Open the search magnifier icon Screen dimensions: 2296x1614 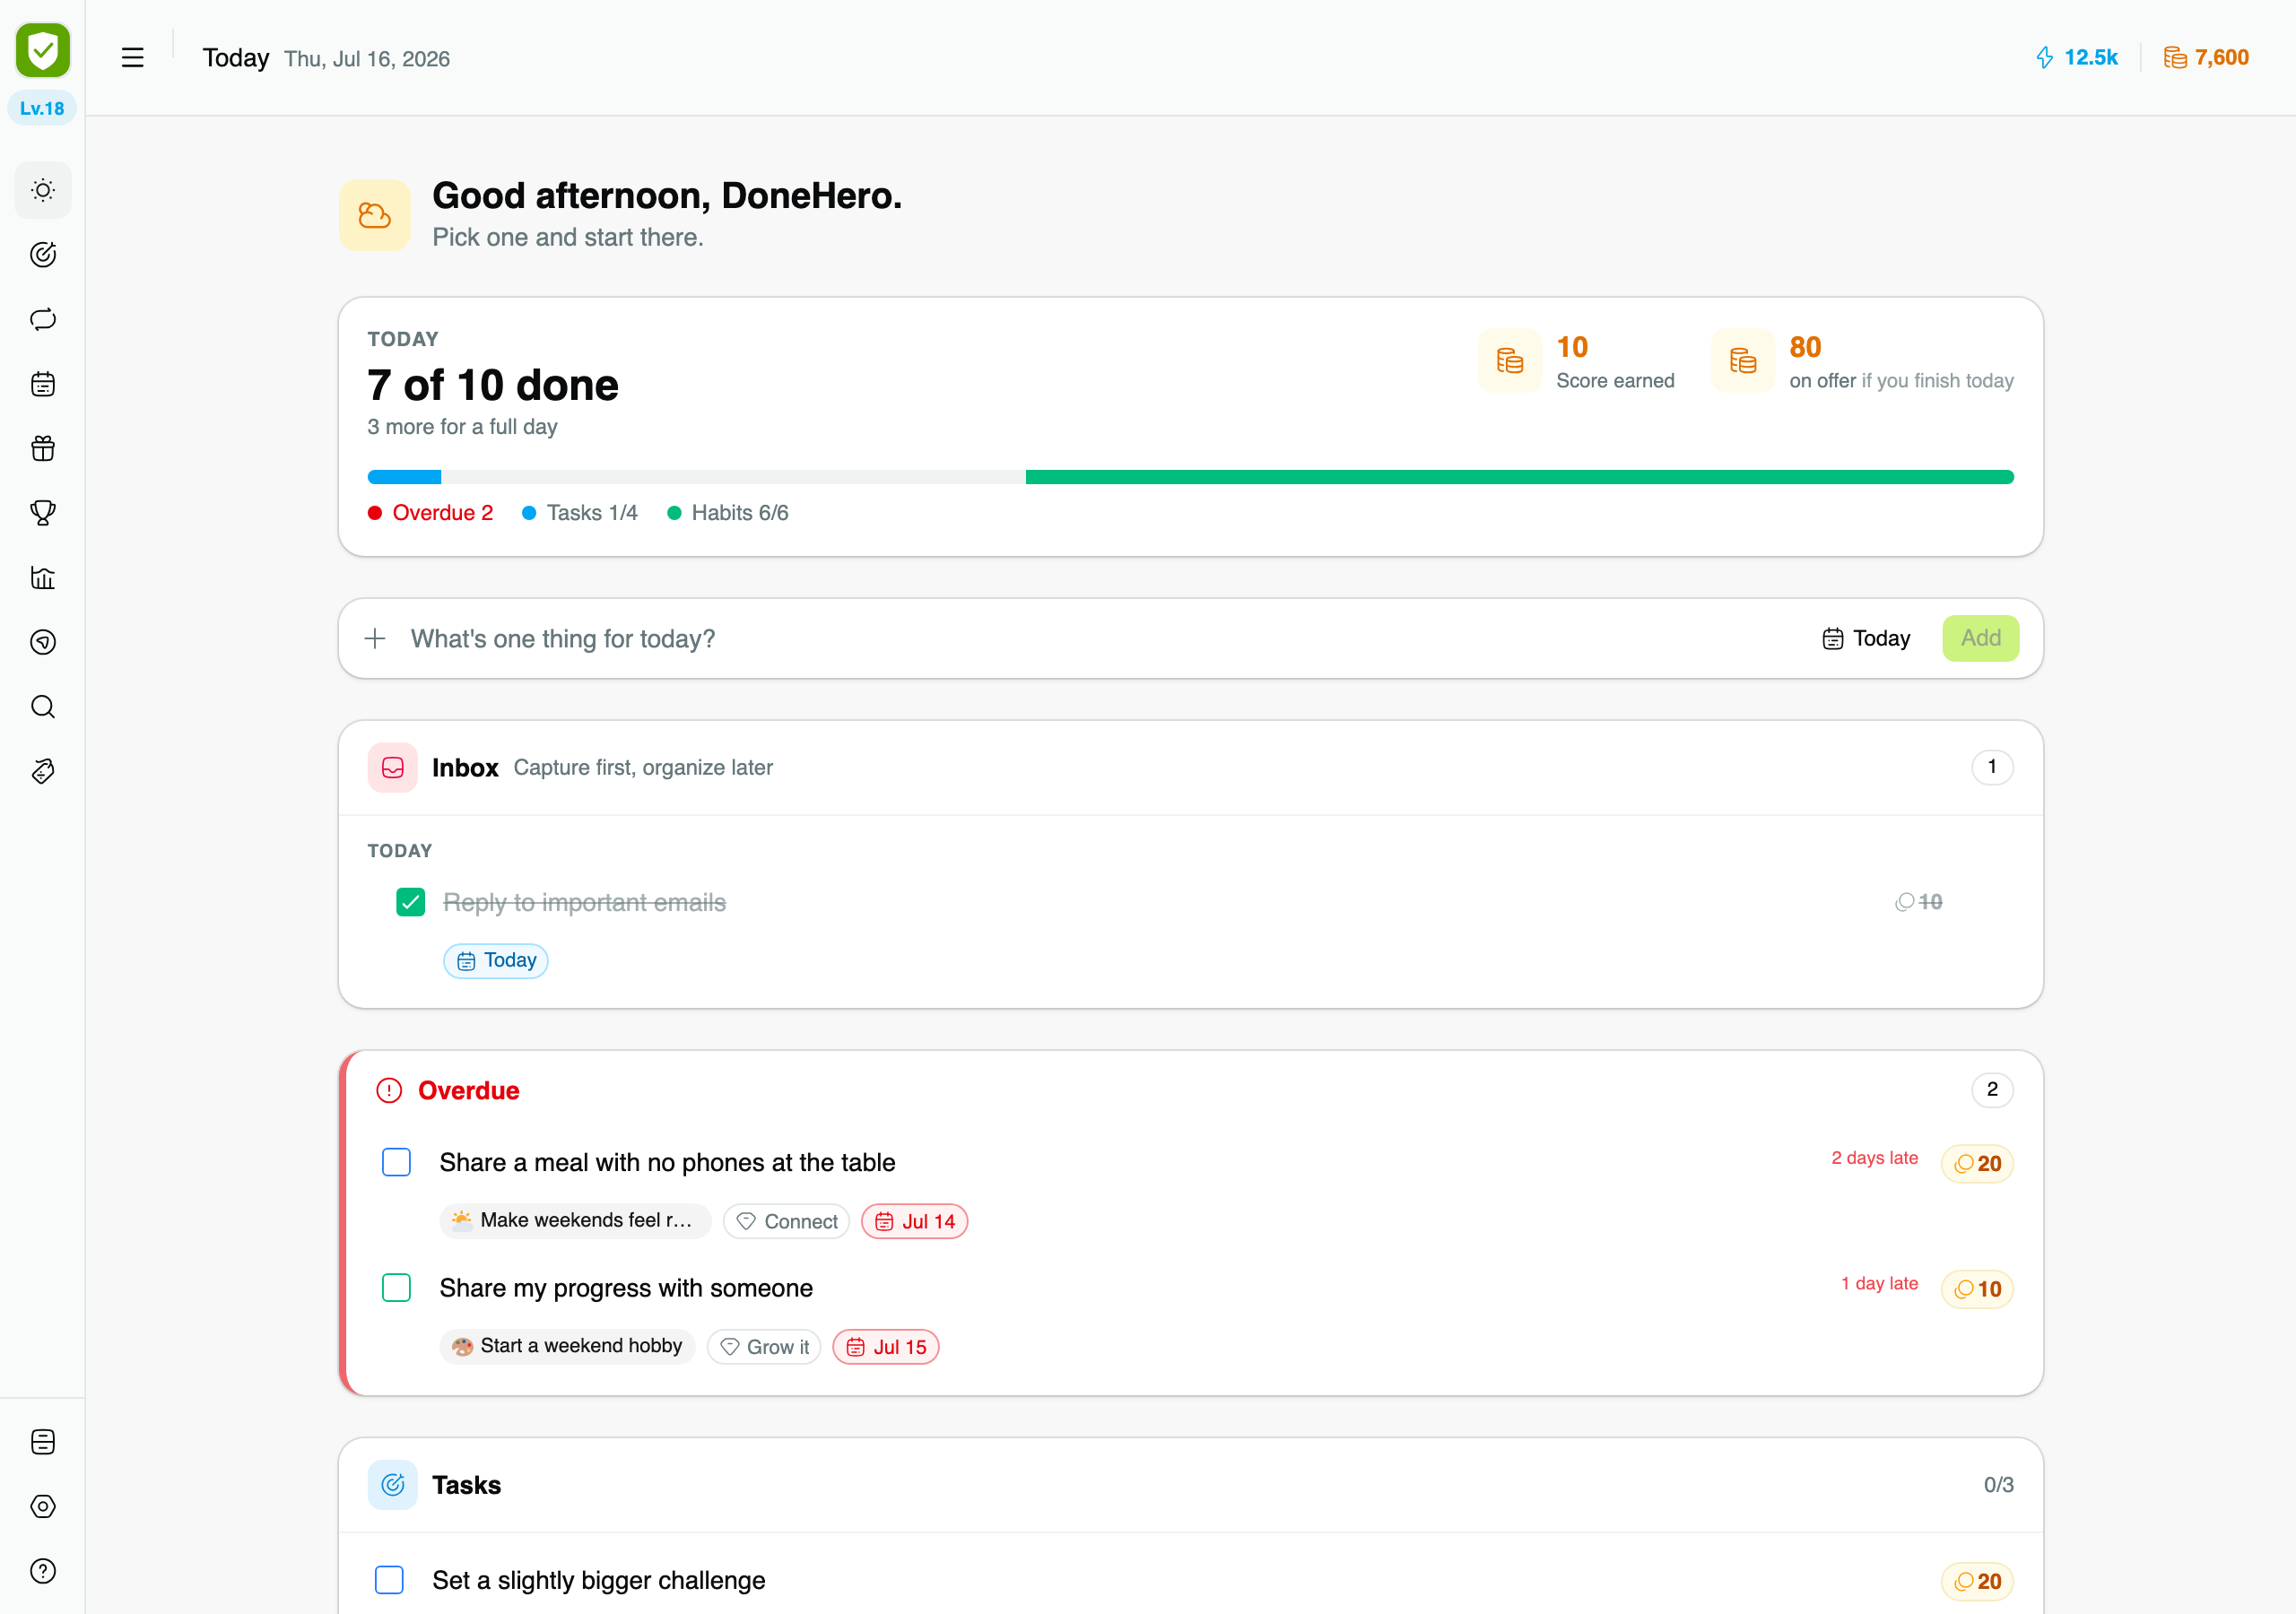(43, 707)
